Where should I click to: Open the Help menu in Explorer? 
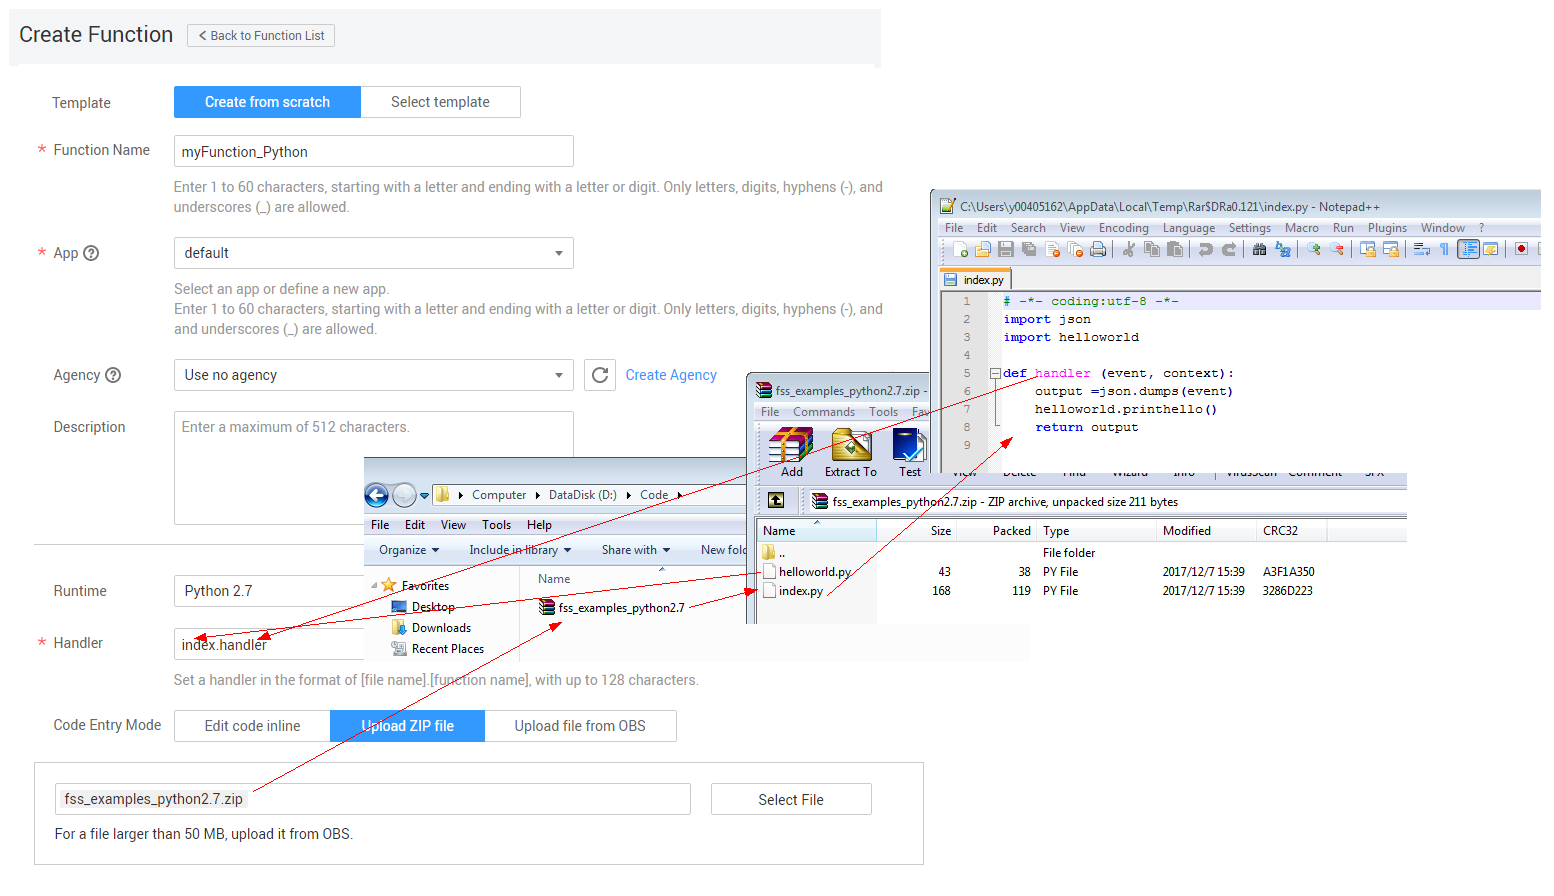pyautogui.click(x=539, y=525)
